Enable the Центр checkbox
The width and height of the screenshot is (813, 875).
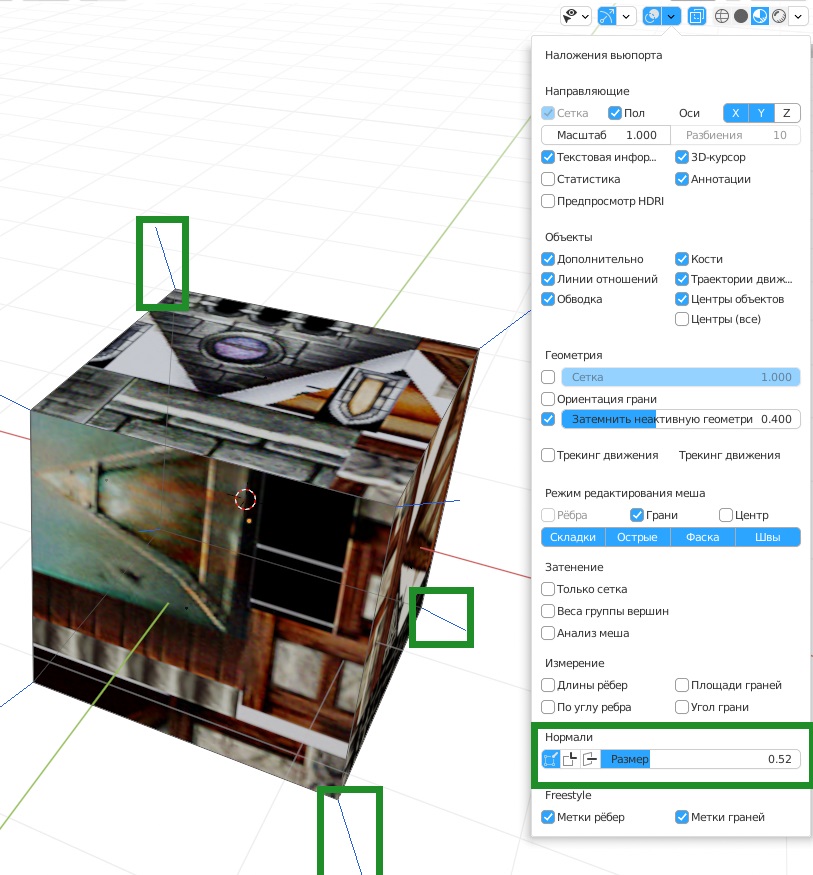pos(725,515)
